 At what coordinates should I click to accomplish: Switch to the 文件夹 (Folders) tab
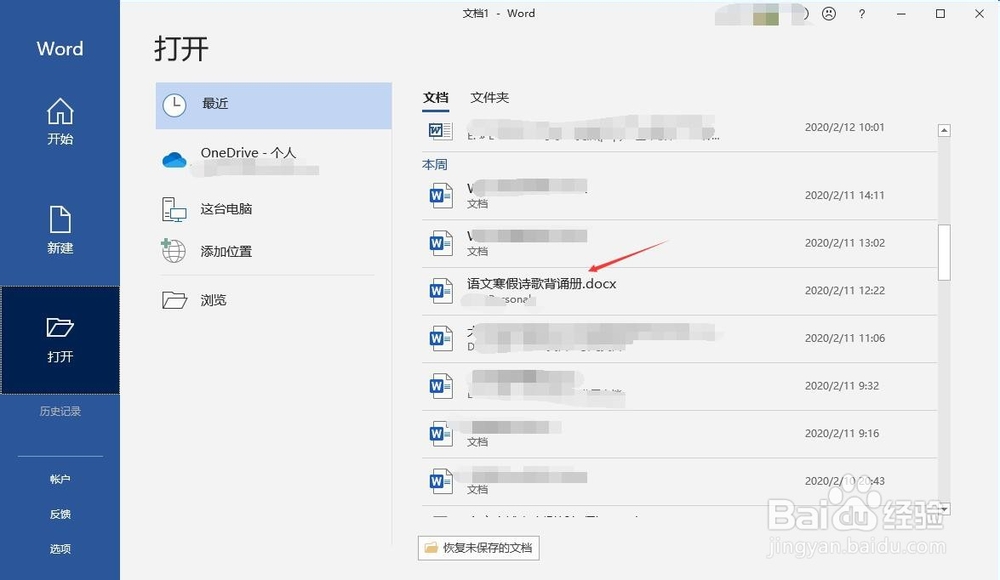[x=489, y=98]
